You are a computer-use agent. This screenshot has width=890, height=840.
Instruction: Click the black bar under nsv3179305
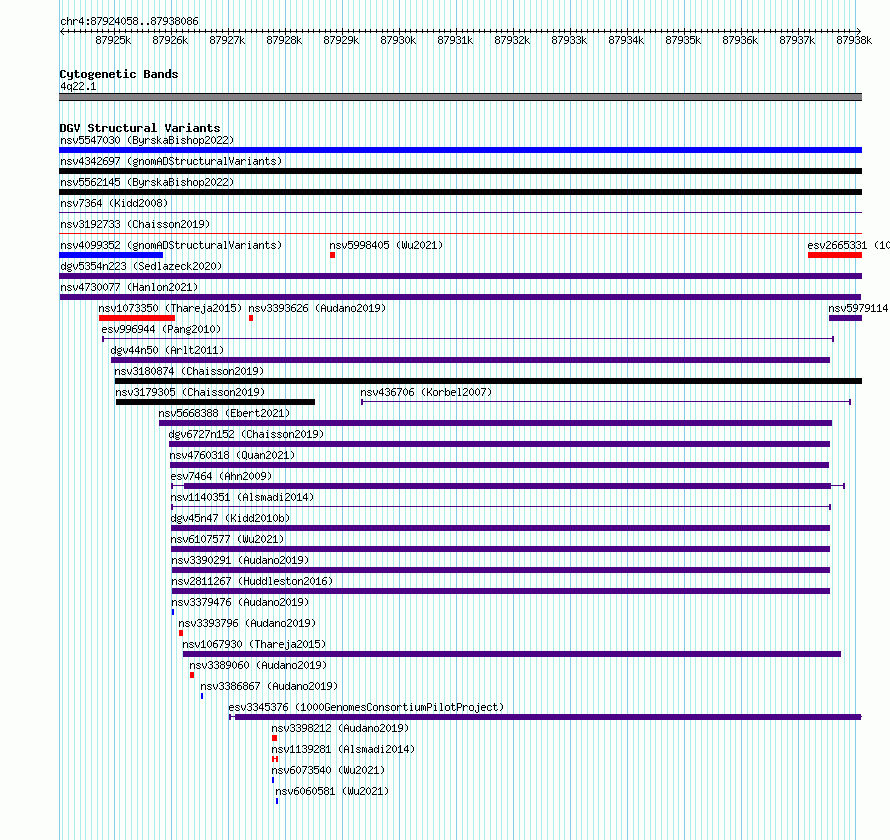(215, 402)
